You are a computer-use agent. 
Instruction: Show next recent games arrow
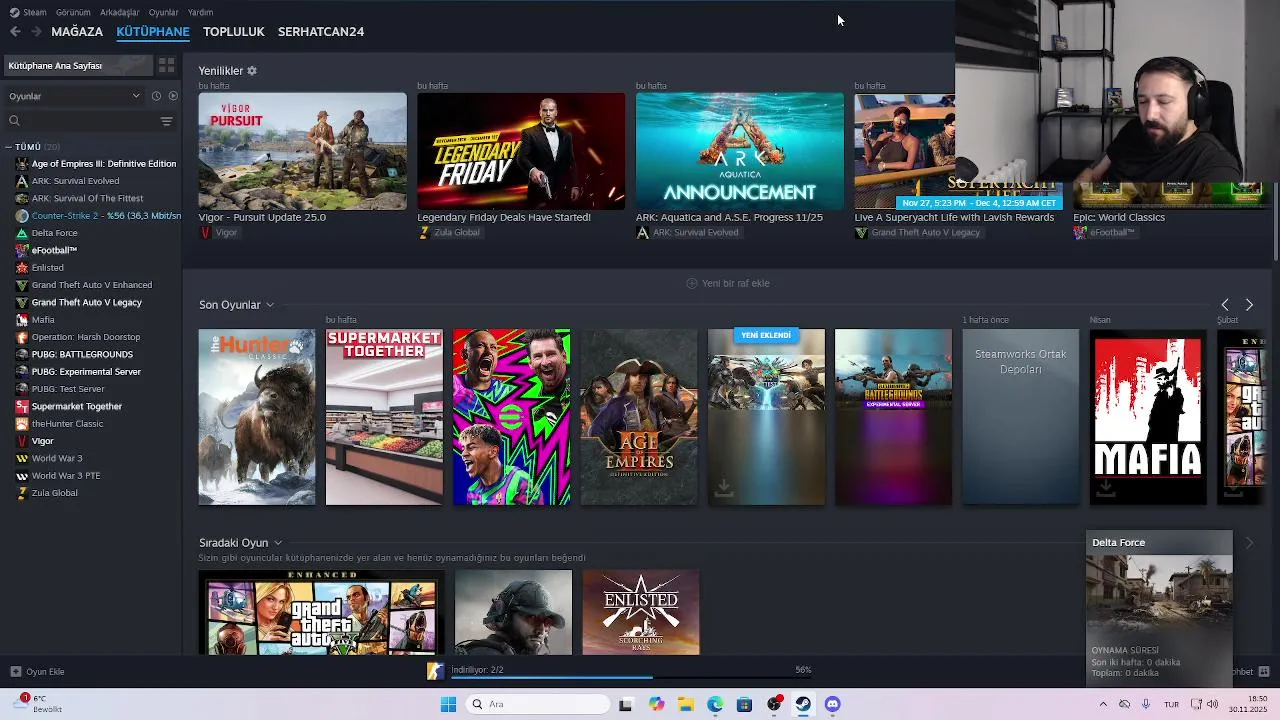click(x=1249, y=305)
